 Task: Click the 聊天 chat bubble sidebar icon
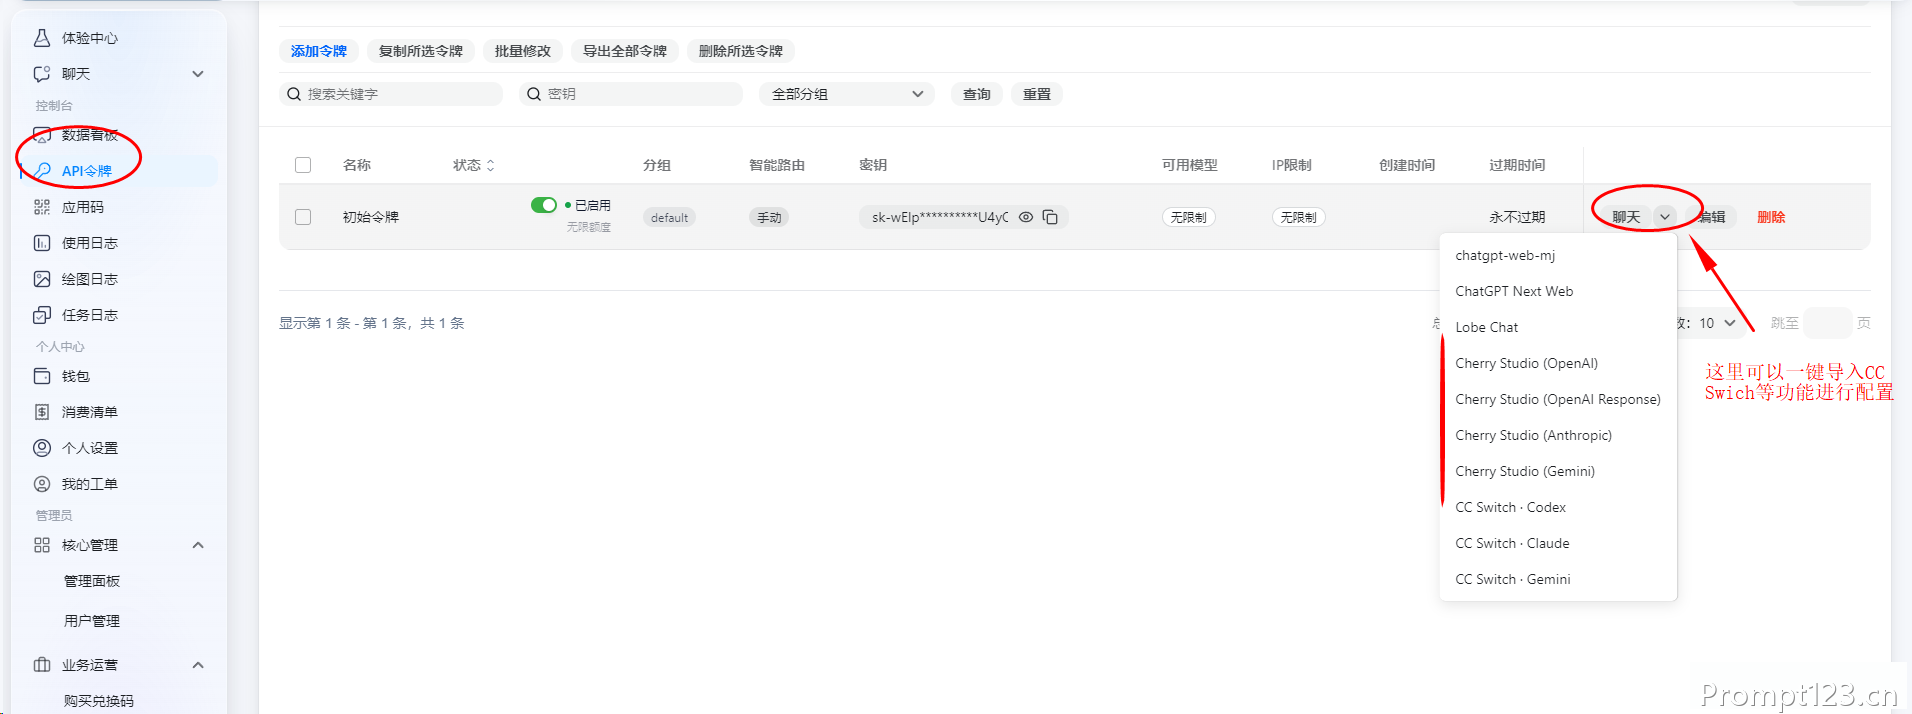[x=42, y=74]
